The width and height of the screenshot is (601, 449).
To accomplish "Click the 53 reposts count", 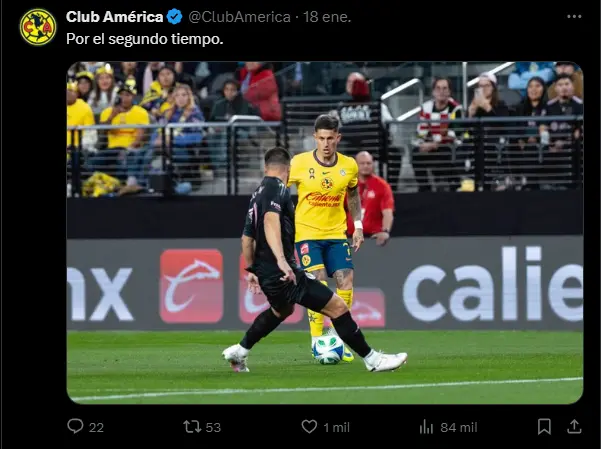I will pos(213,427).
